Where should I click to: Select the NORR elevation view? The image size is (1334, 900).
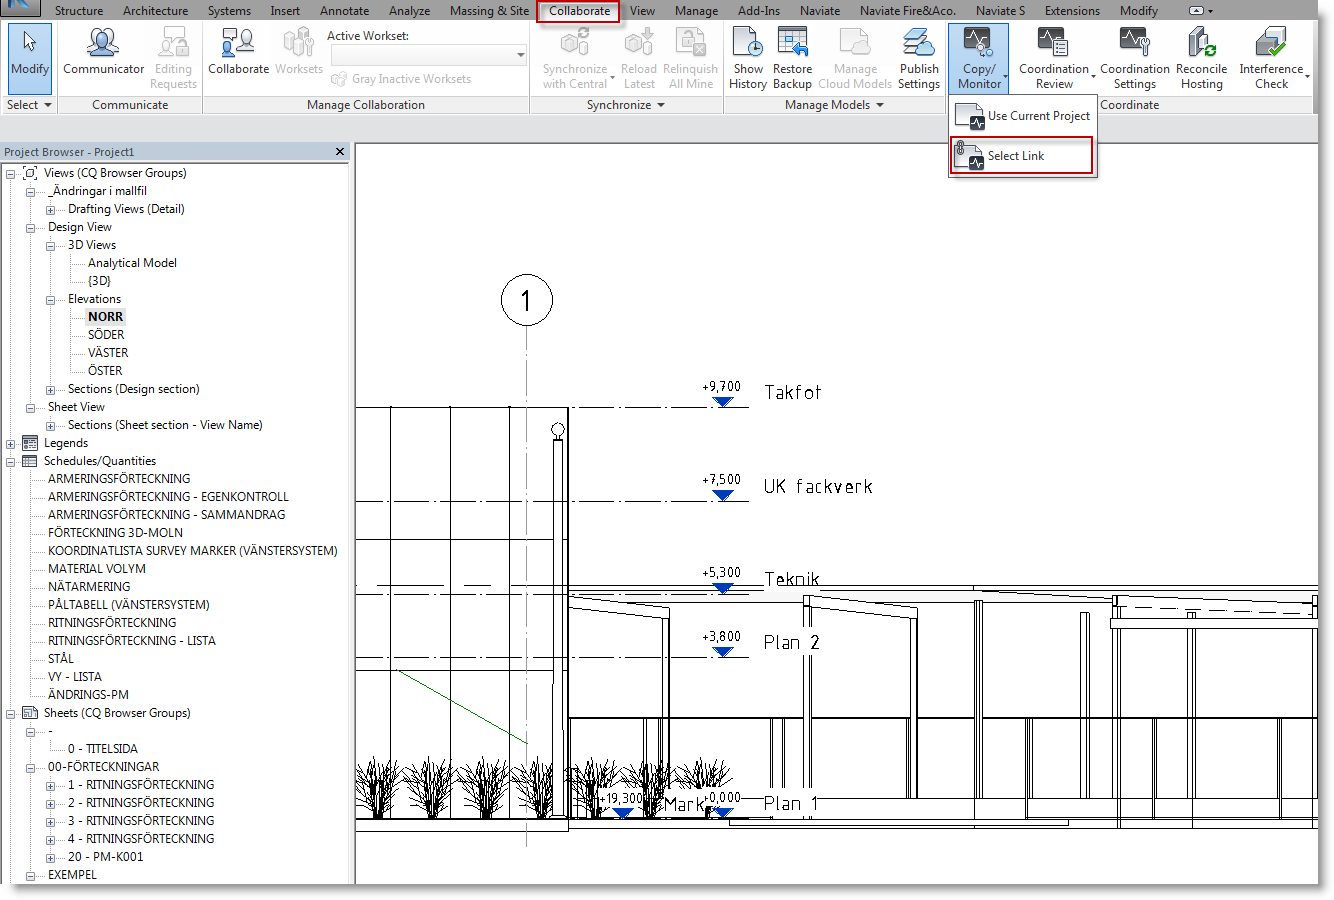pyautogui.click(x=105, y=316)
